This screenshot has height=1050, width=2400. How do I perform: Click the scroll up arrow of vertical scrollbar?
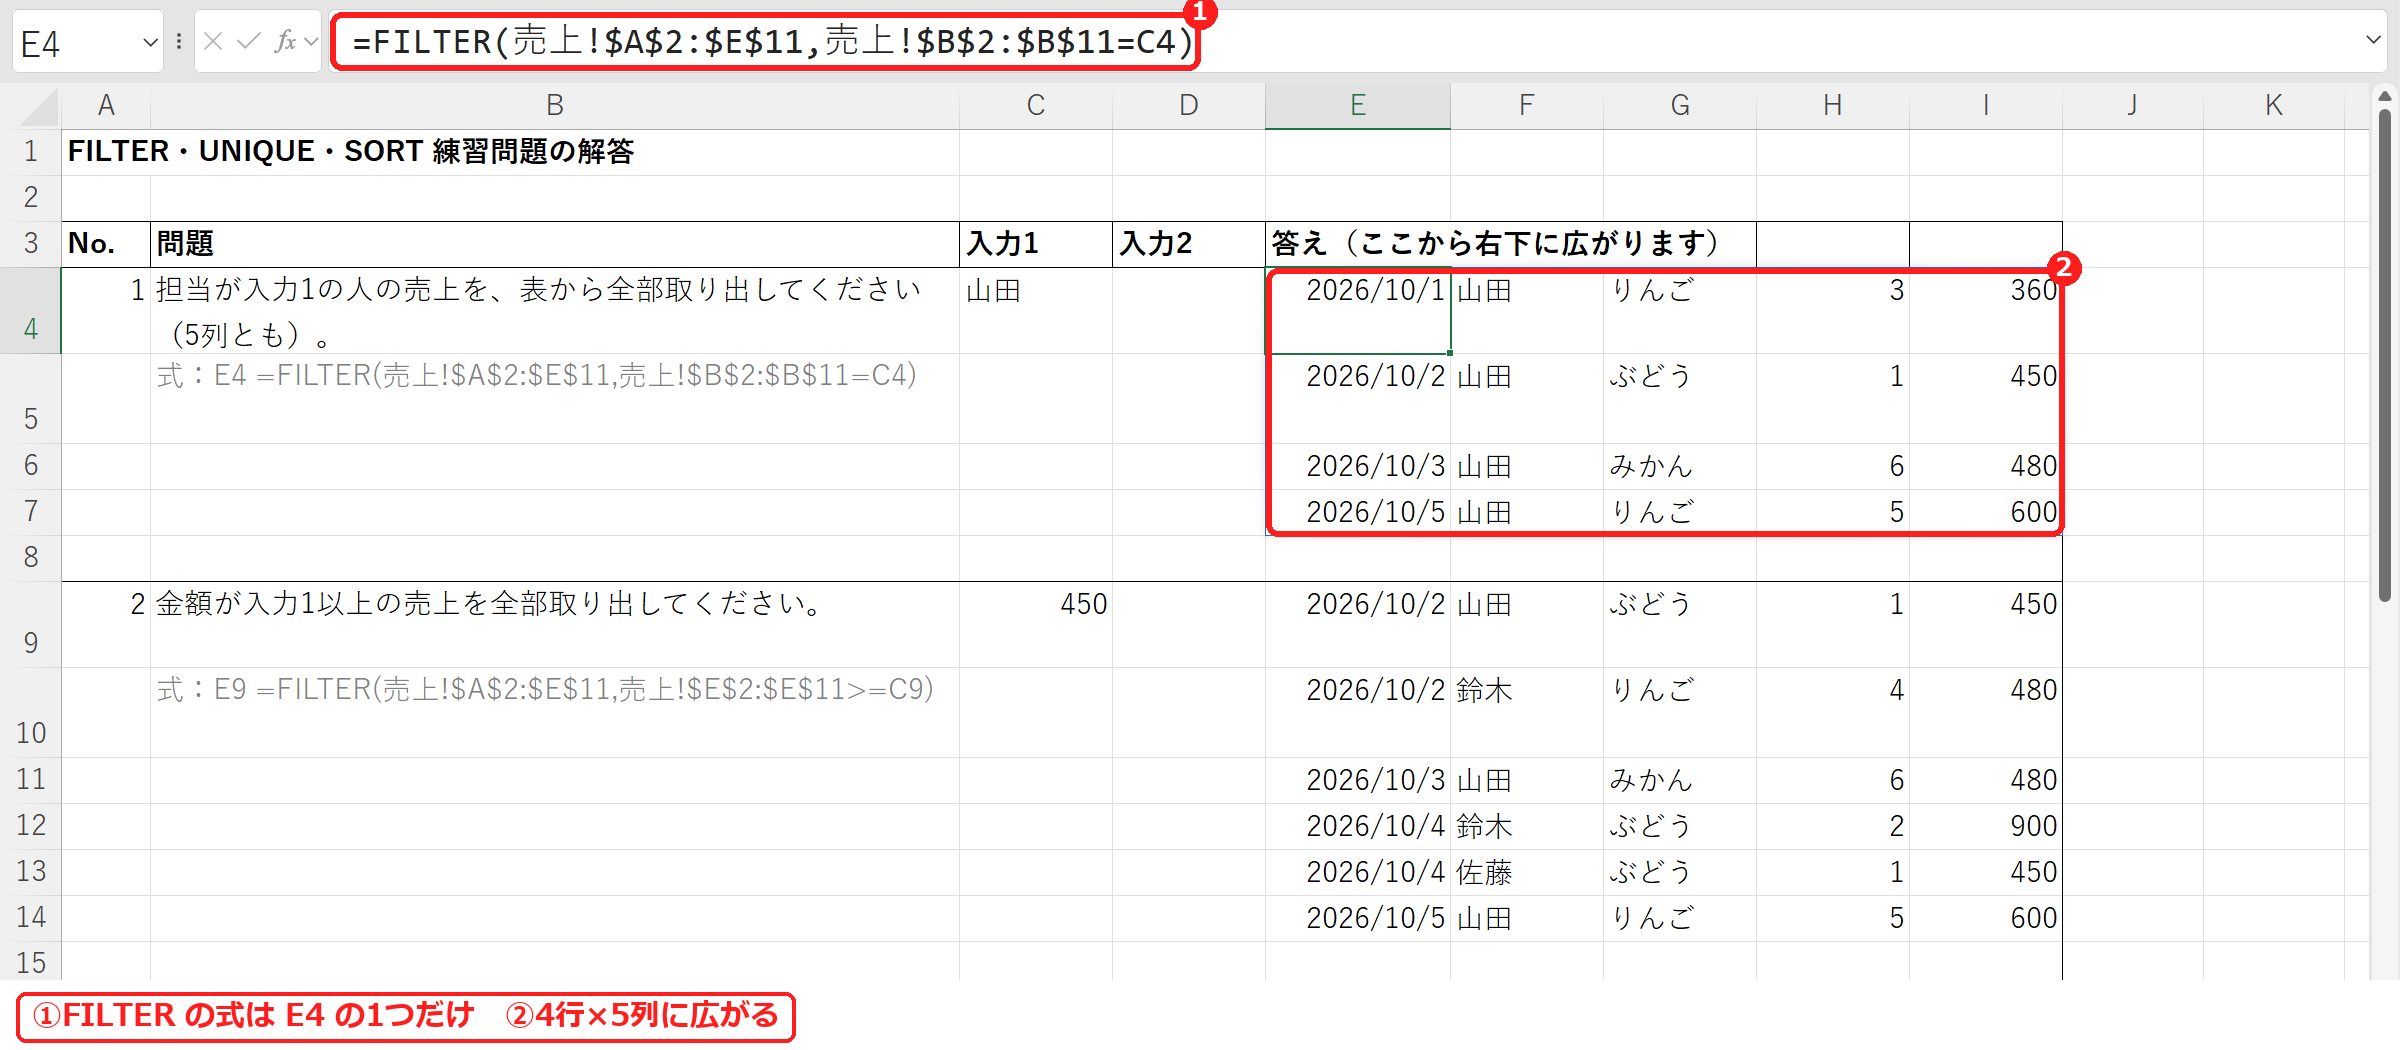point(2385,97)
